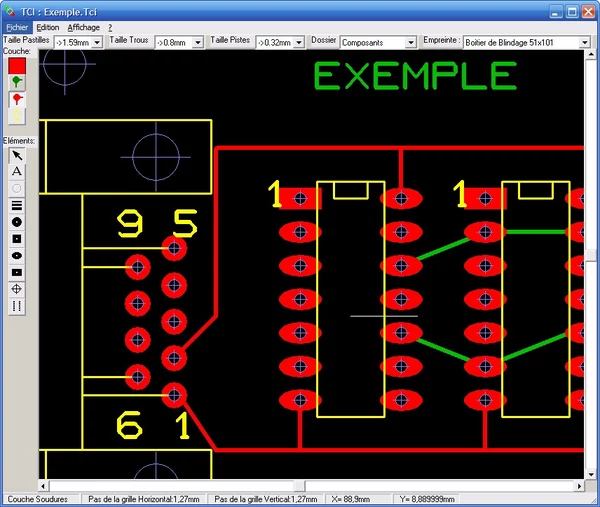The image size is (600, 507).
Task: Click the 'Y= 8,889999mm' coordinate readout
Action: click(427, 499)
